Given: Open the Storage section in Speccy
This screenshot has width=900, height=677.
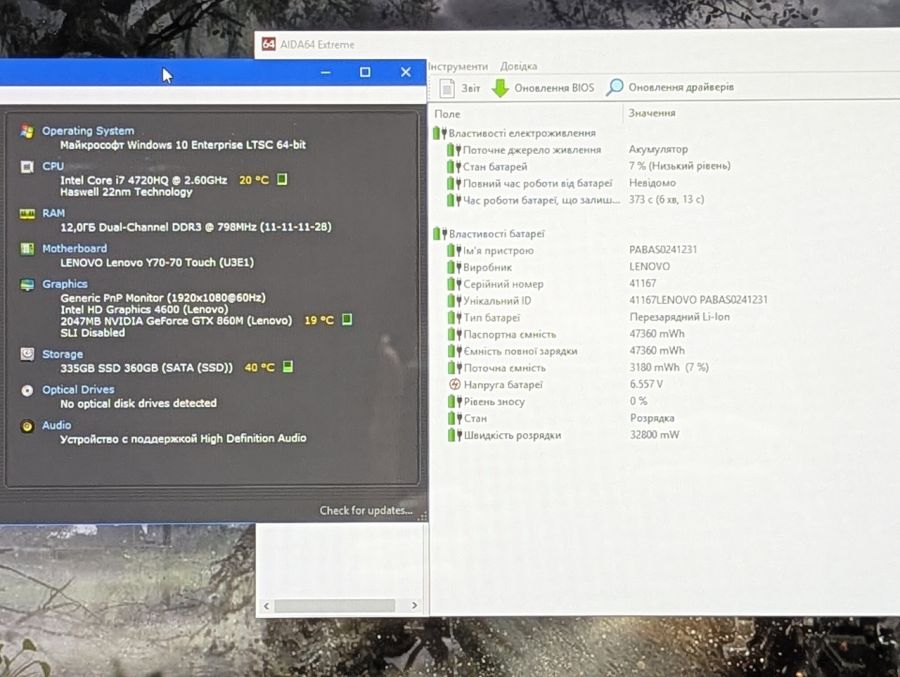Looking at the screenshot, I should (x=63, y=354).
